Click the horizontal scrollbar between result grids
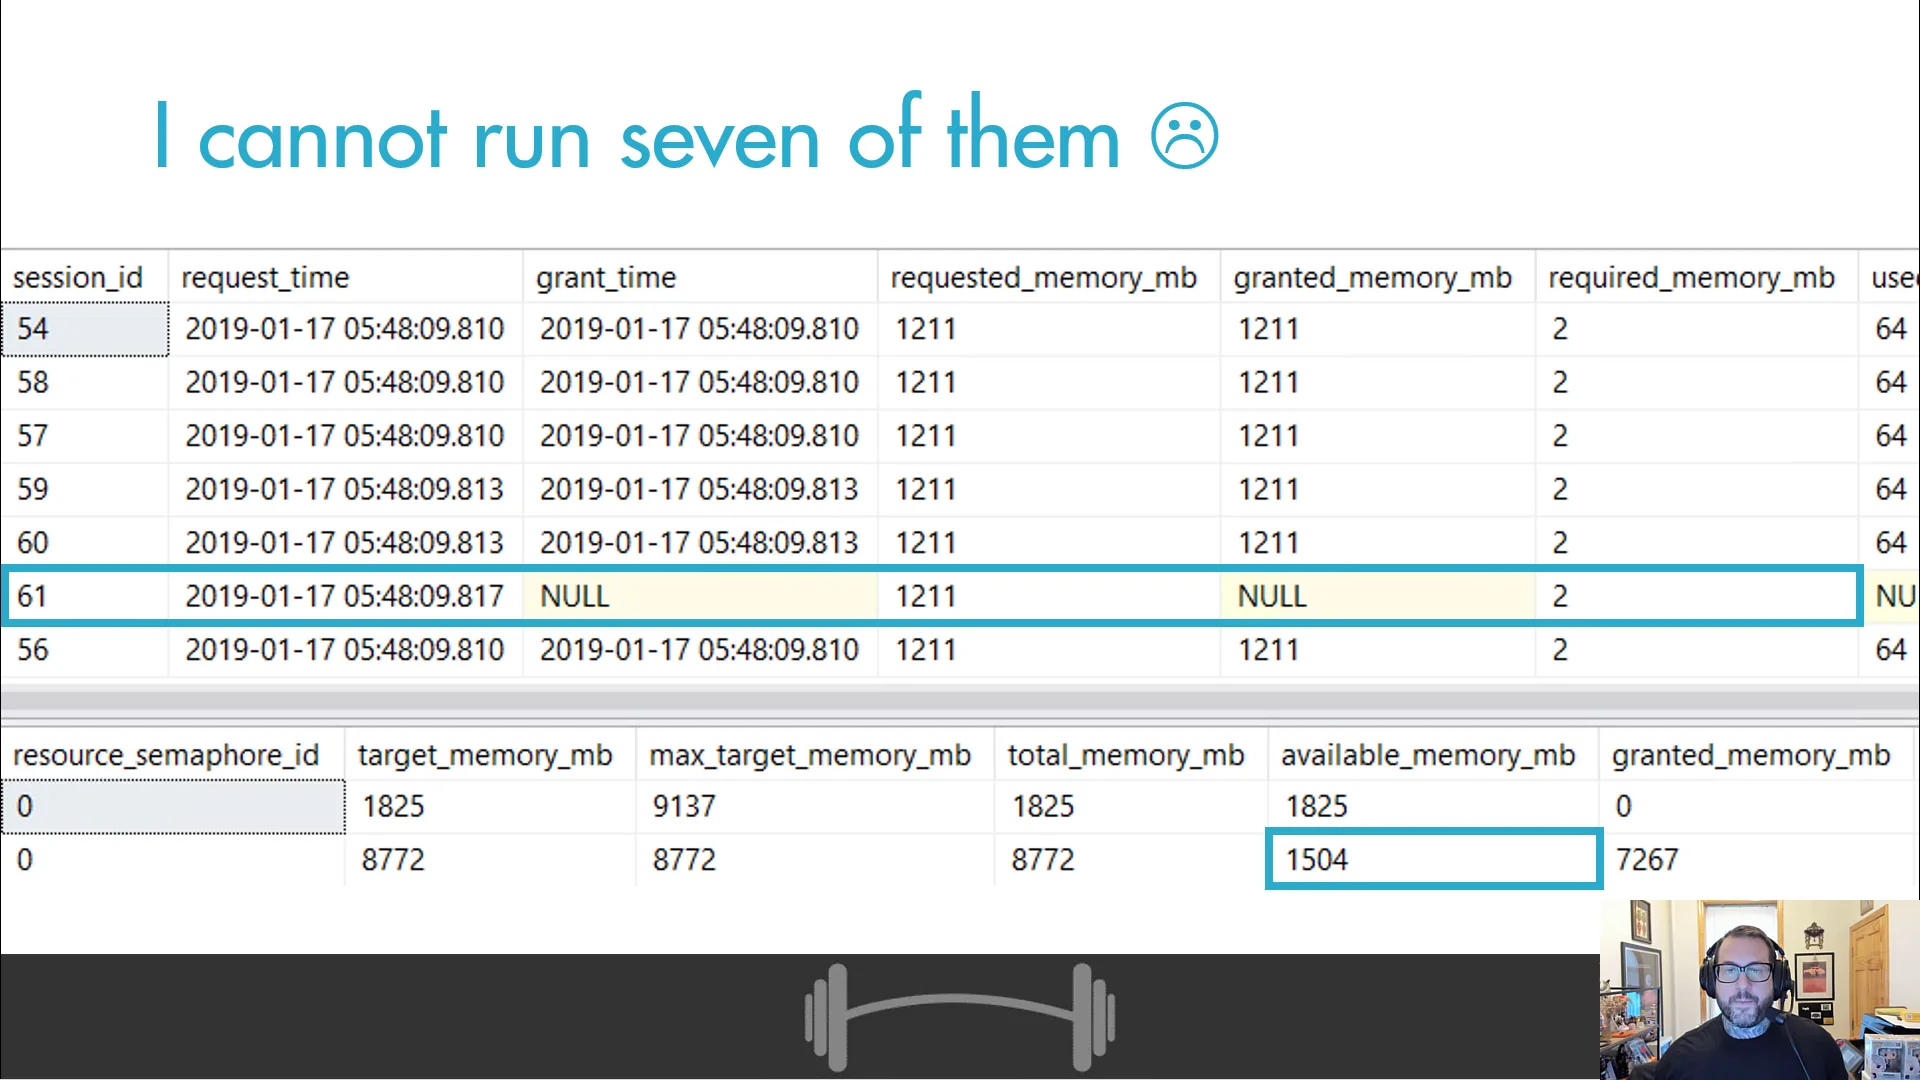The image size is (1920, 1080). (x=958, y=698)
